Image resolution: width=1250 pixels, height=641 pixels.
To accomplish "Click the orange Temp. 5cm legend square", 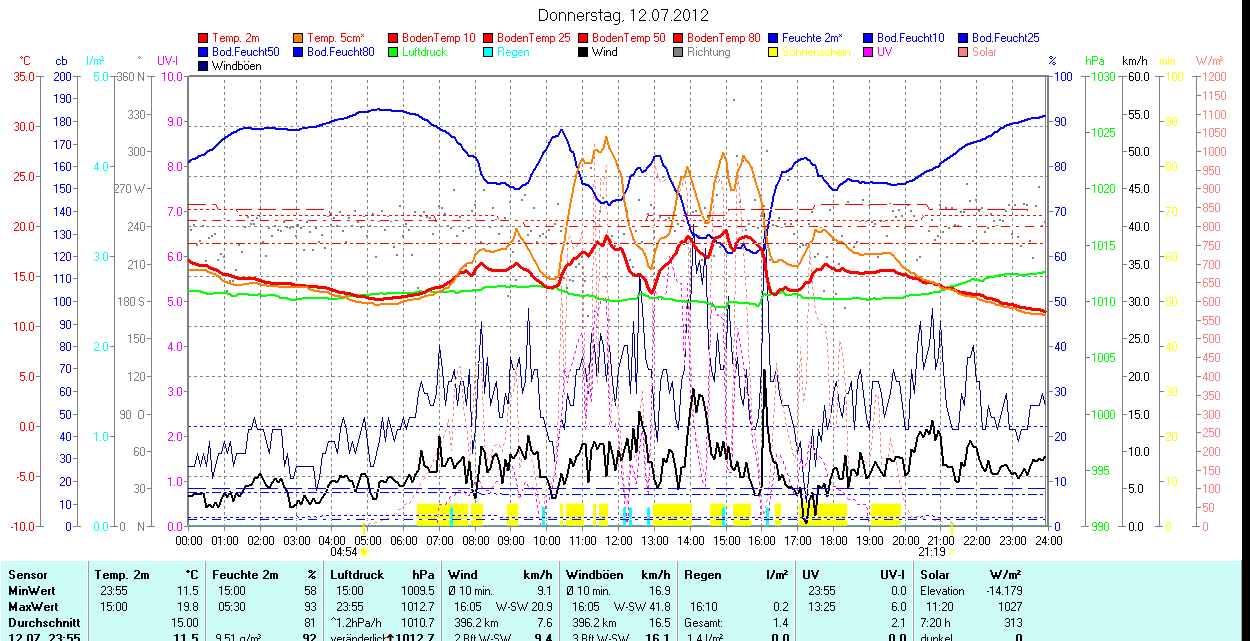I will click(x=299, y=38).
